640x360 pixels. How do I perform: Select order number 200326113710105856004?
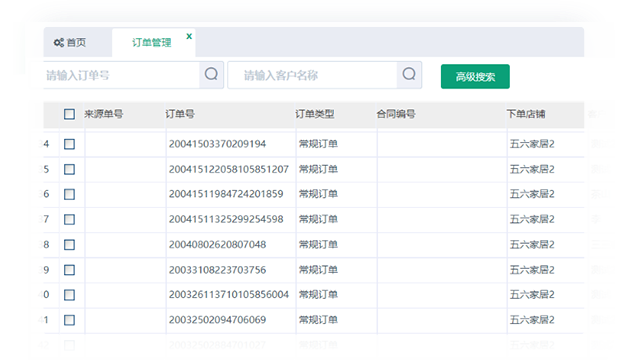[x=229, y=295]
